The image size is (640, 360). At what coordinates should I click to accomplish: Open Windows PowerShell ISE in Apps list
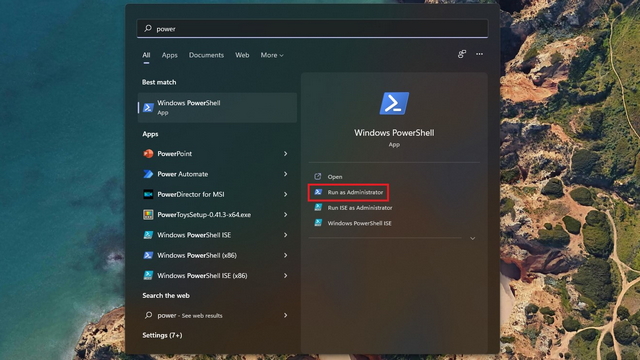216,235
